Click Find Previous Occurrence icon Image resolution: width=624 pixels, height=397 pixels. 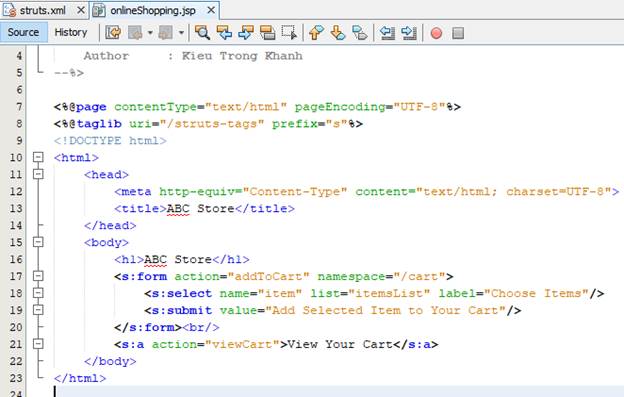tap(224, 33)
